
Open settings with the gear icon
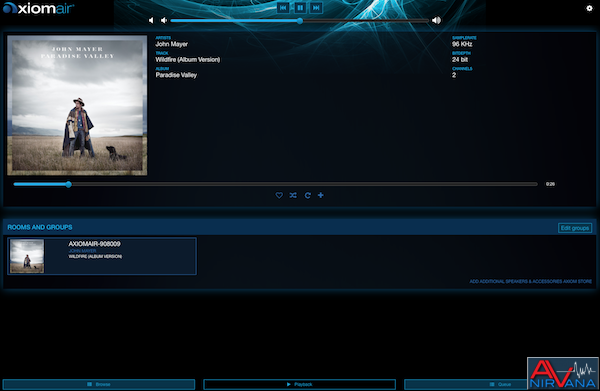pyautogui.click(x=589, y=8)
